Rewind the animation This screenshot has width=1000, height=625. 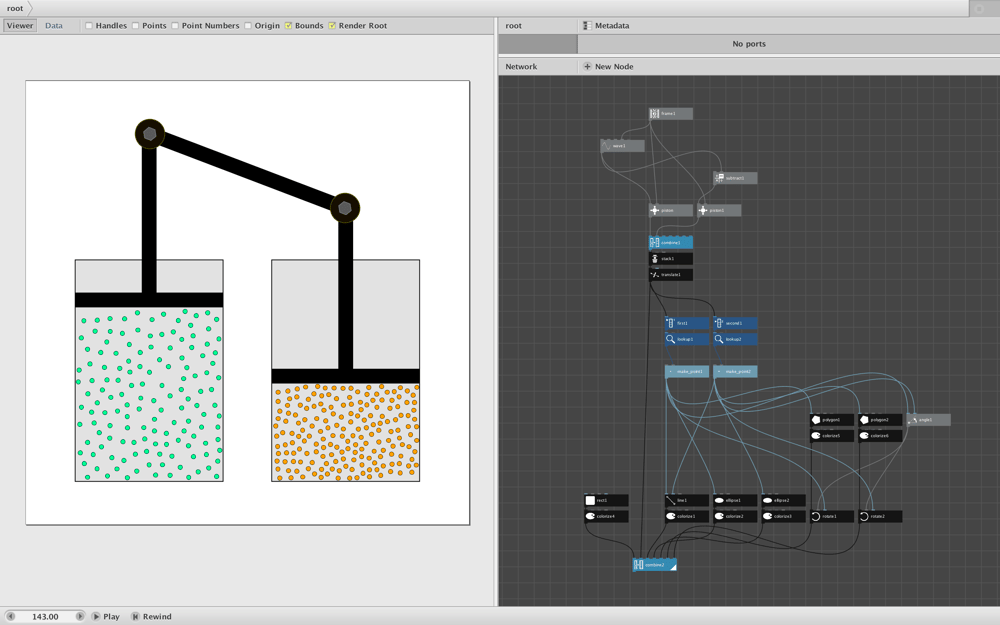pos(152,617)
